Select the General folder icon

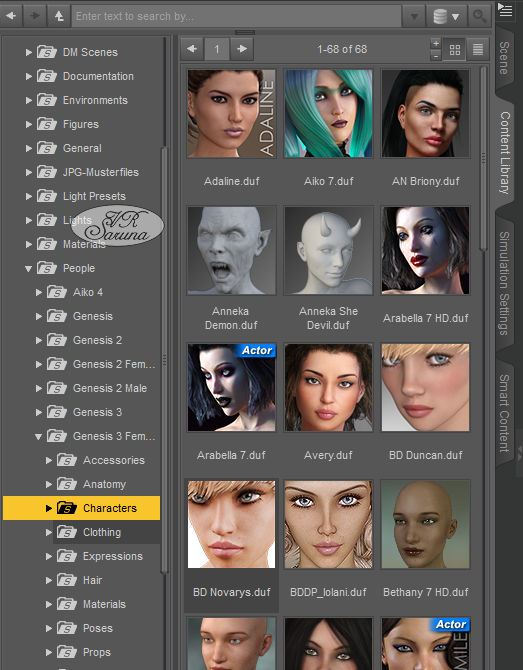(47, 148)
